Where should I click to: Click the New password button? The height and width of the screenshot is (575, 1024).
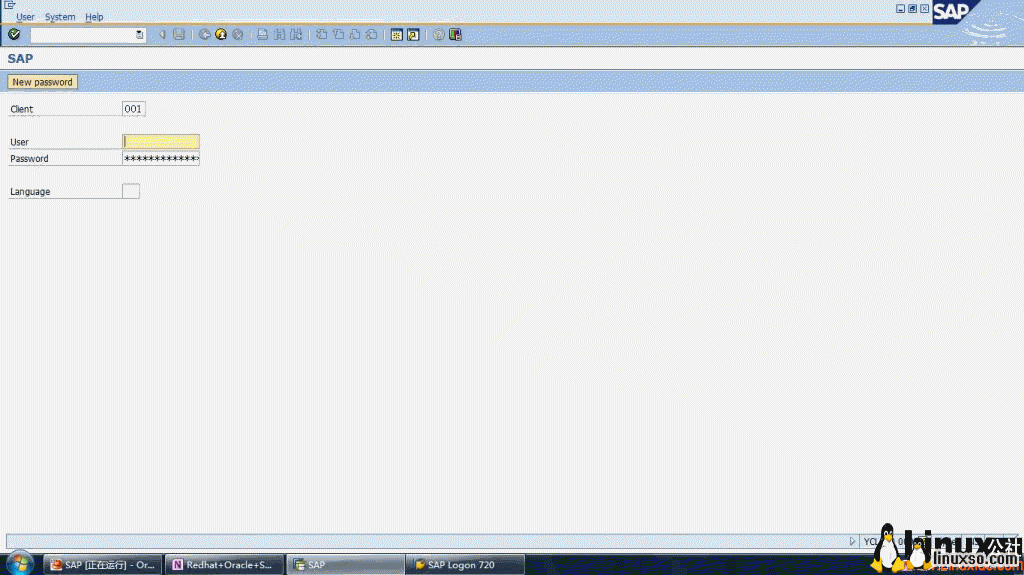pyautogui.click(x=42, y=82)
